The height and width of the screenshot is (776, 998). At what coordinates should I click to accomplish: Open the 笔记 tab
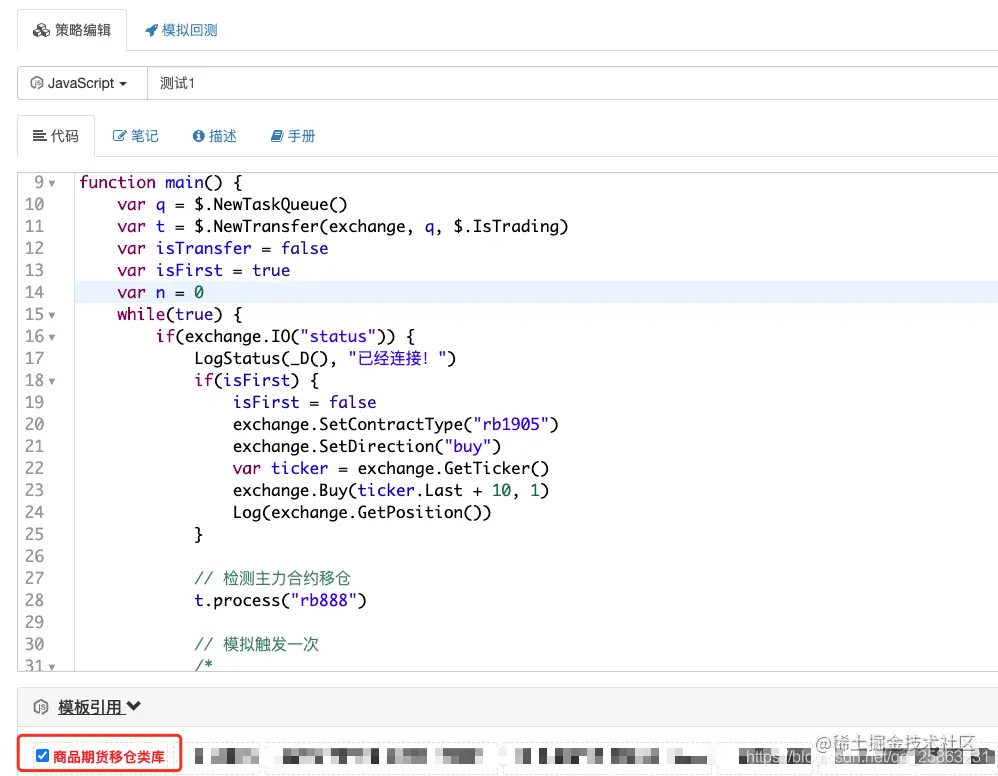pyautogui.click(x=136, y=136)
